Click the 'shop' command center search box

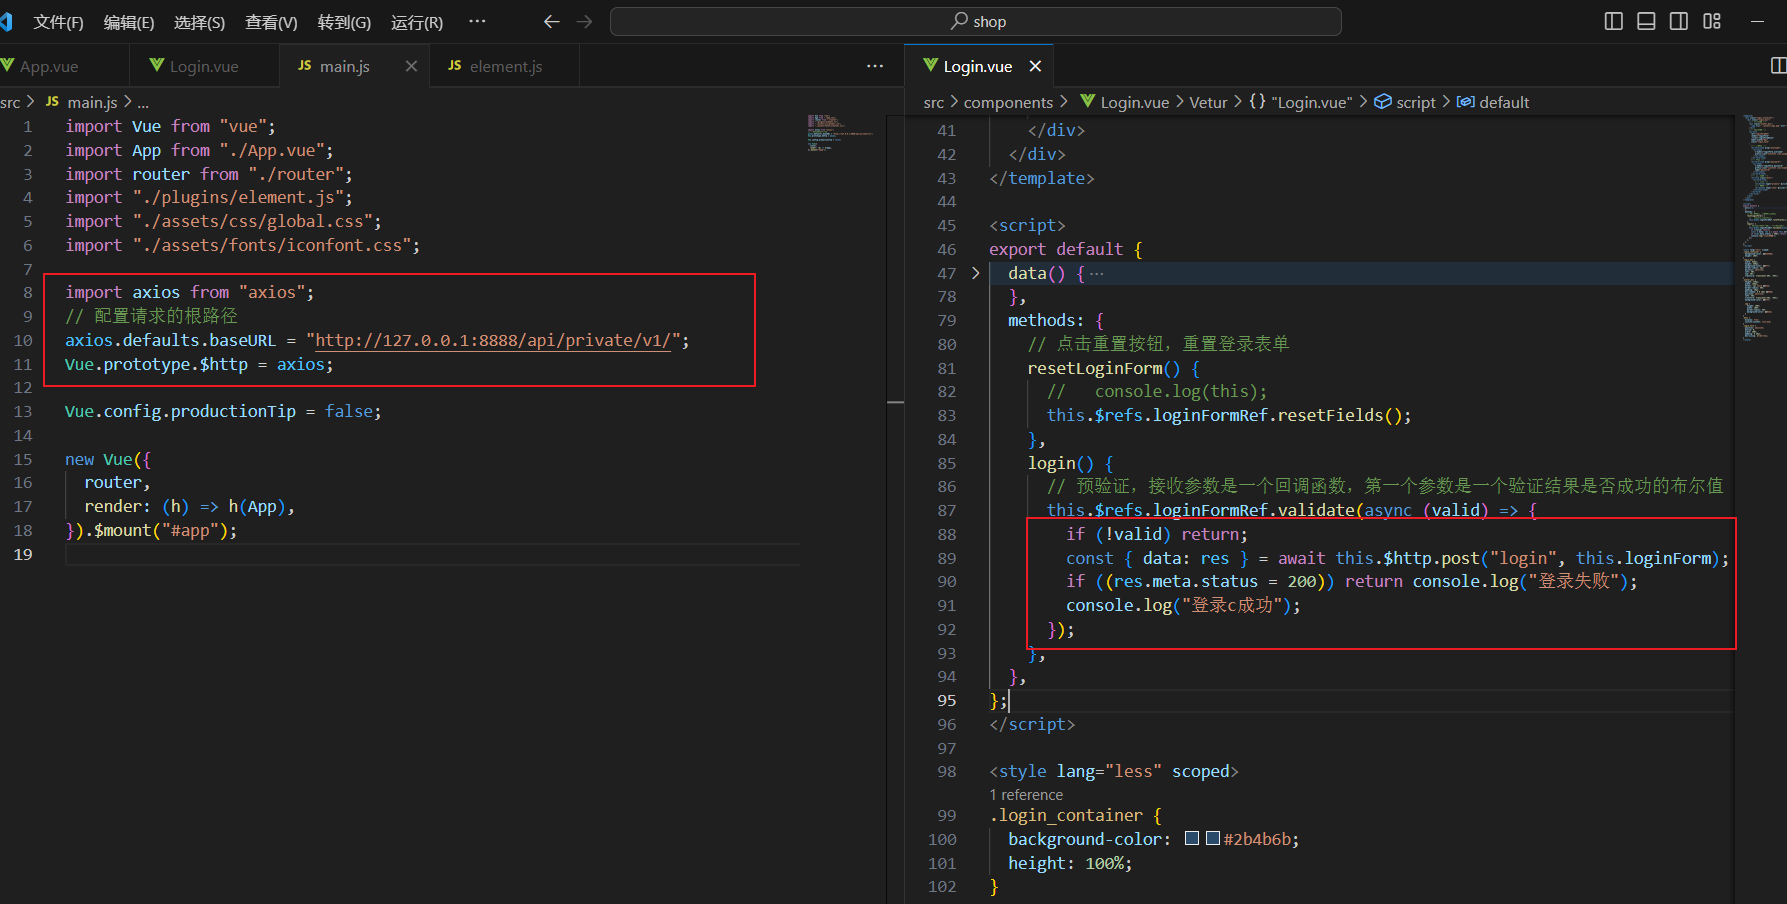[x=976, y=21]
